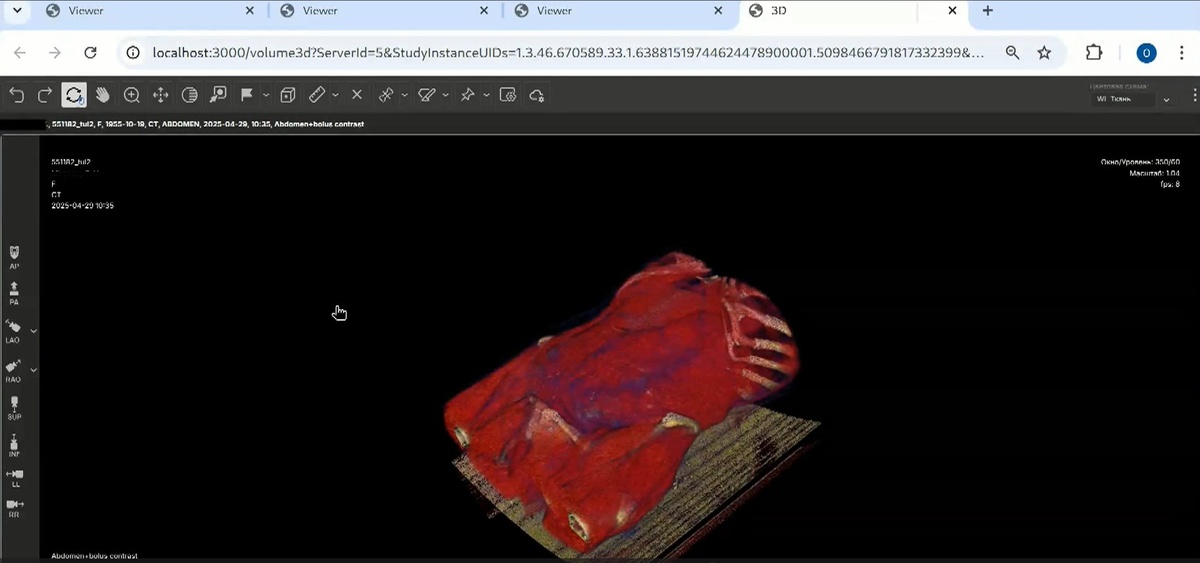Click the 'Abdomen+bolus contrast' label at viewport bottom
1200x563 pixels.
94,555
